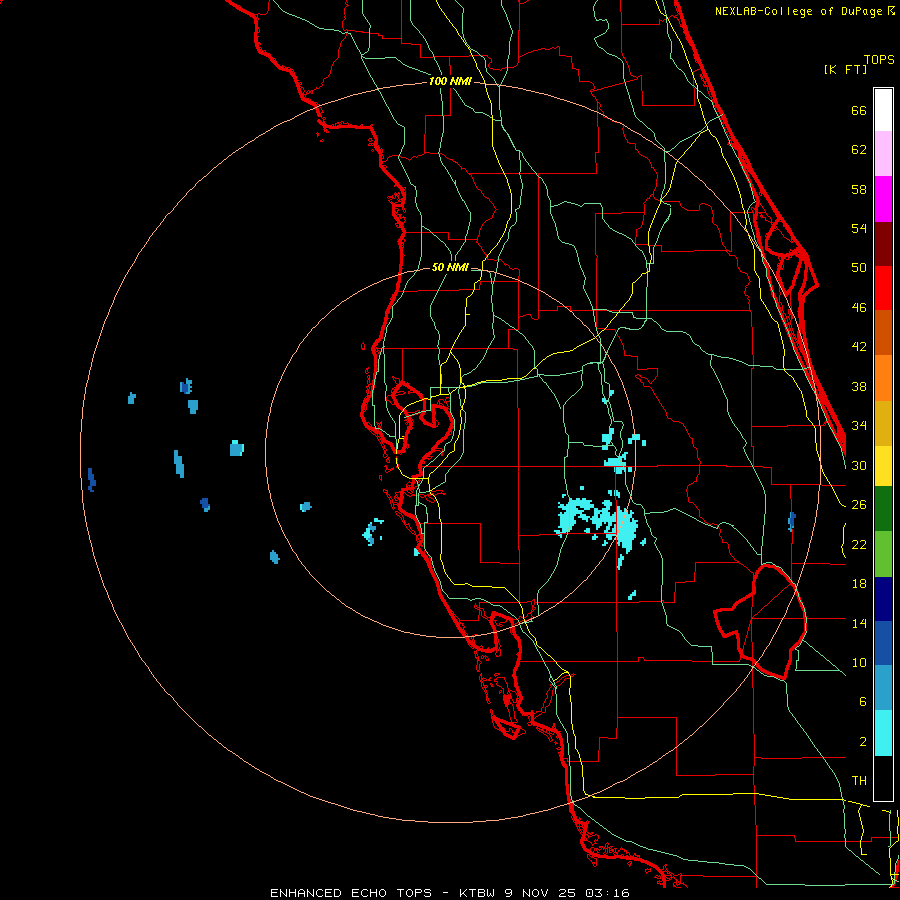Viewport: 900px width, 900px height.
Task: Click the legend value 50 beside the color bar
Action: point(859,268)
